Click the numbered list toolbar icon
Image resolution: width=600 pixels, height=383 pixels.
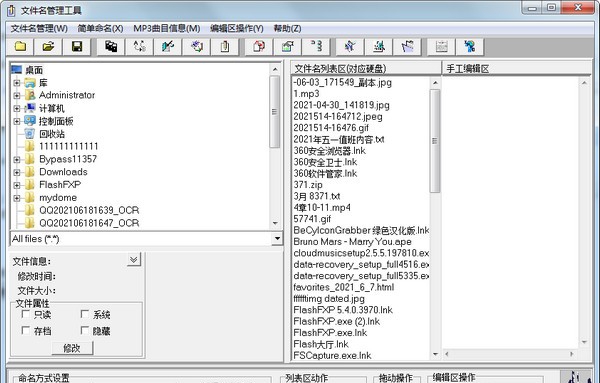(316, 47)
